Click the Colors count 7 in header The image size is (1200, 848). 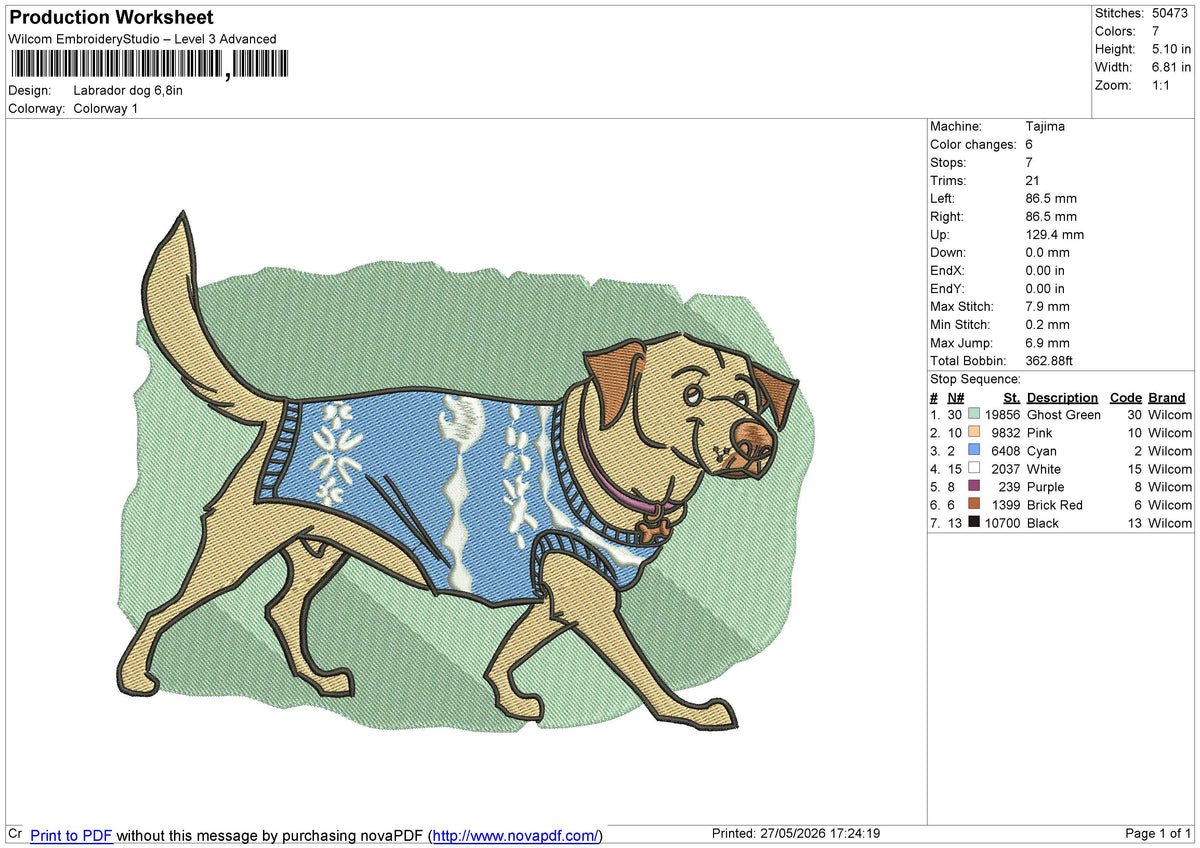[x=1156, y=31]
